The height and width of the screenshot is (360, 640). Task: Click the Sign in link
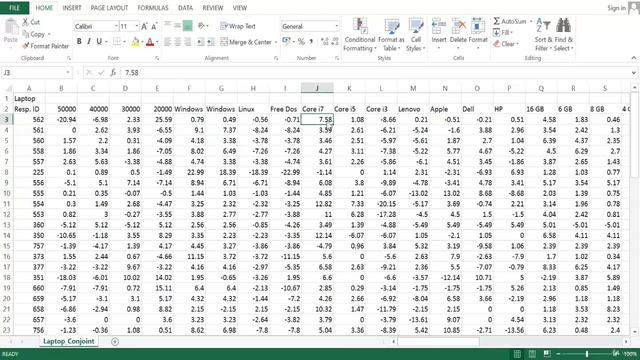coord(616,8)
